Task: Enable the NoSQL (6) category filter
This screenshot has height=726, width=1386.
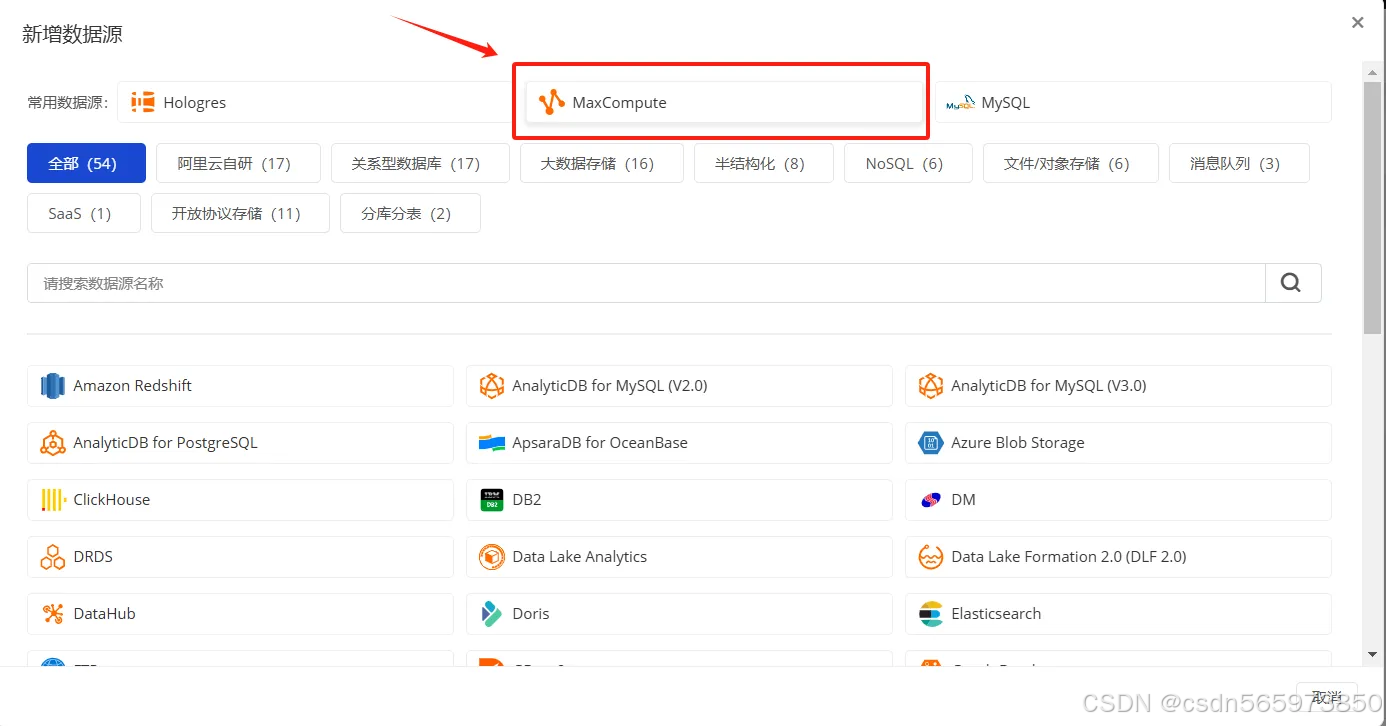Action: point(908,162)
